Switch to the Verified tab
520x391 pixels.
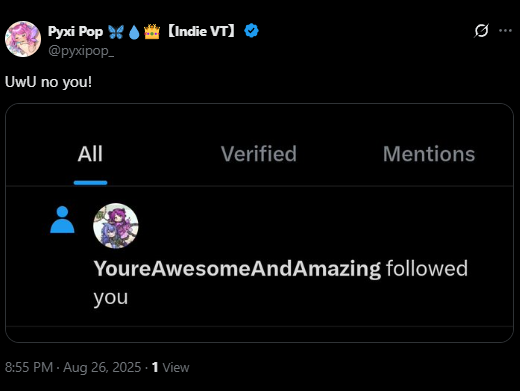(x=259, y=154)
